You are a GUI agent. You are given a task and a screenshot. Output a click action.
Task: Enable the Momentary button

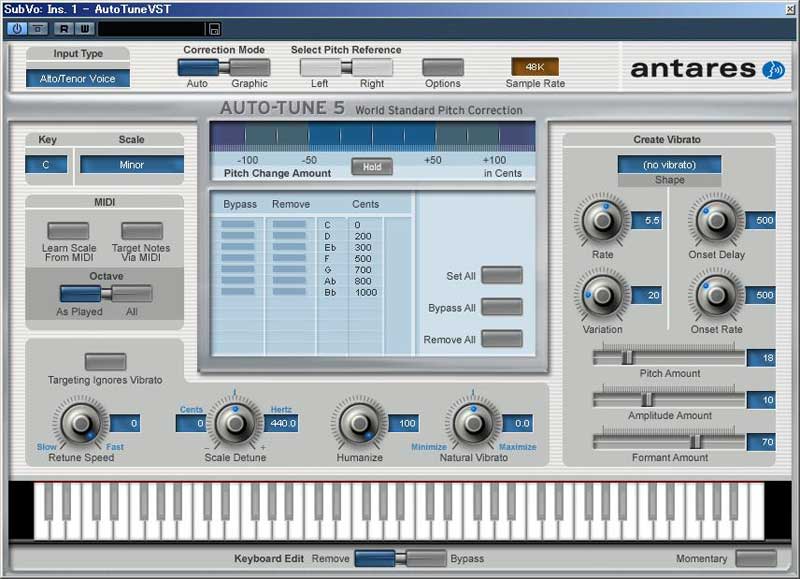click(x=756, y=558)
